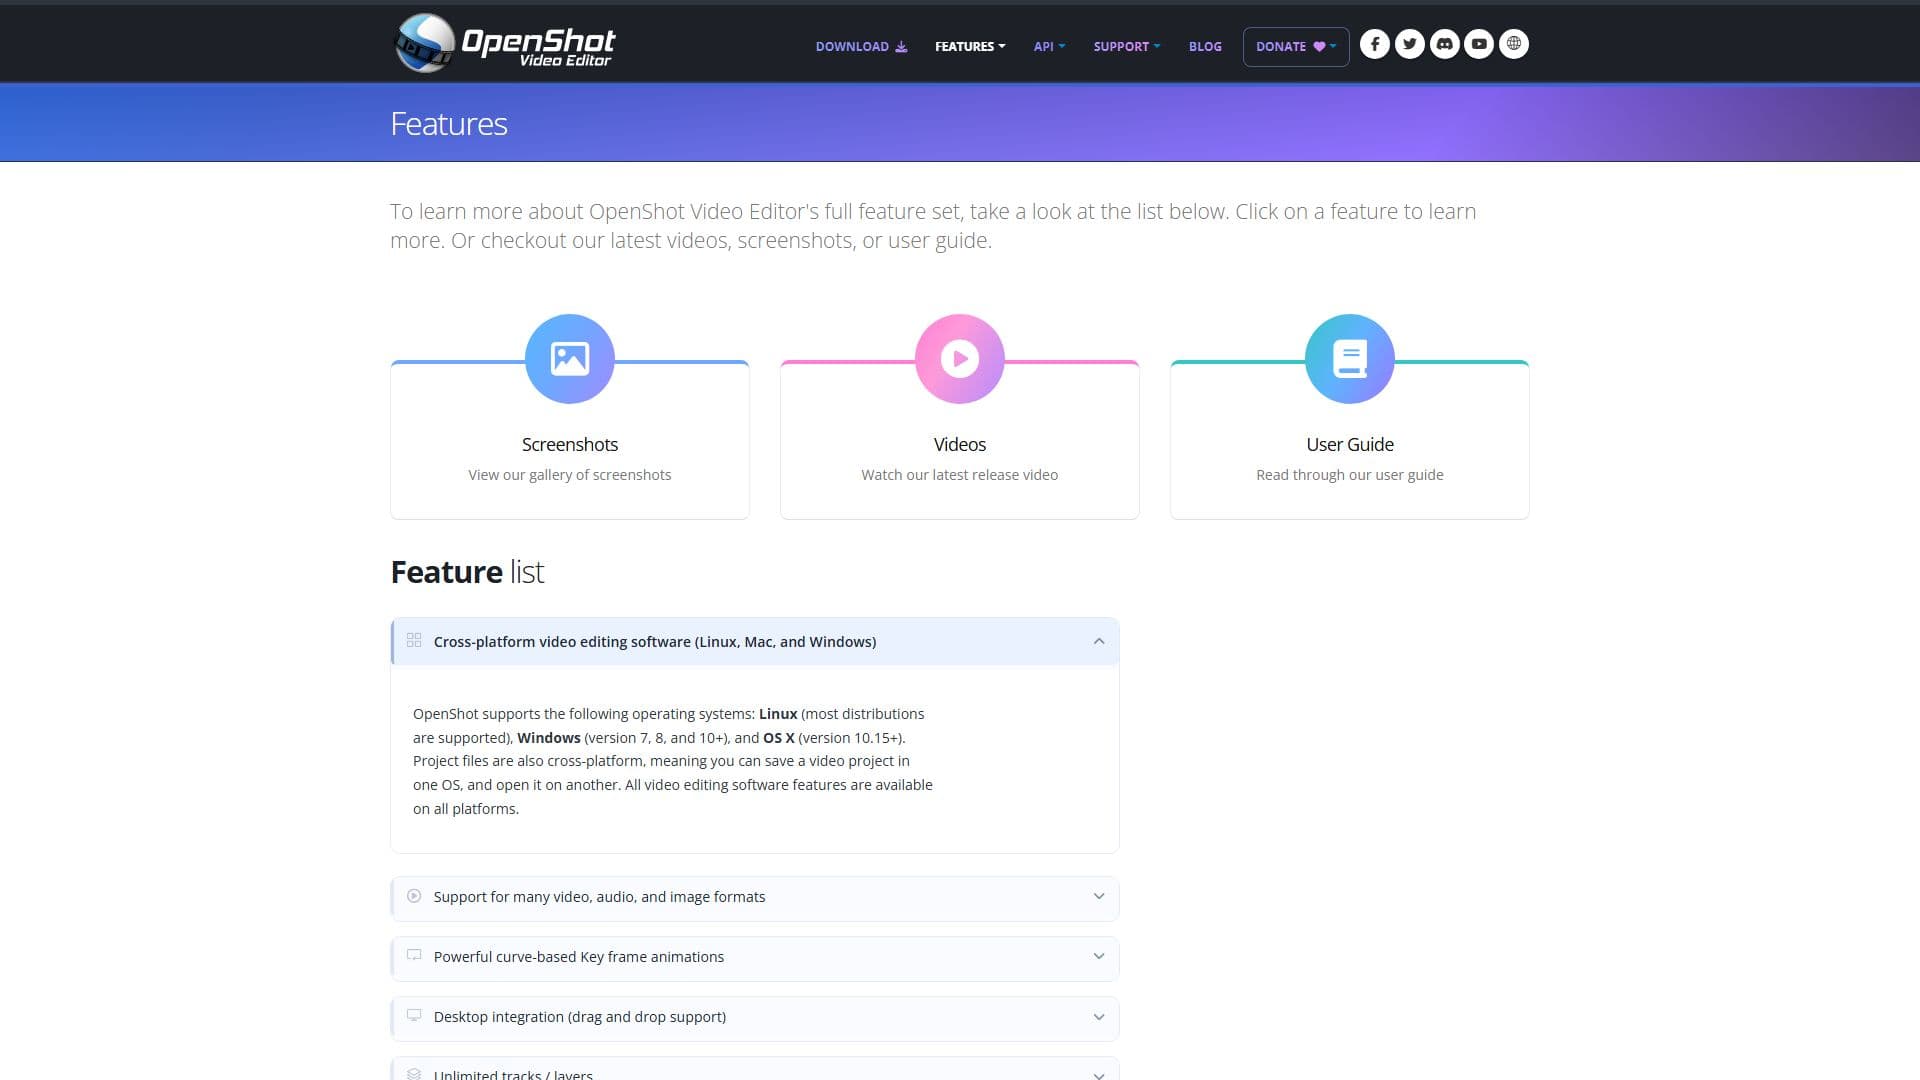Click the Screenshots picture icon
1920x1080 pixels.
570,359
